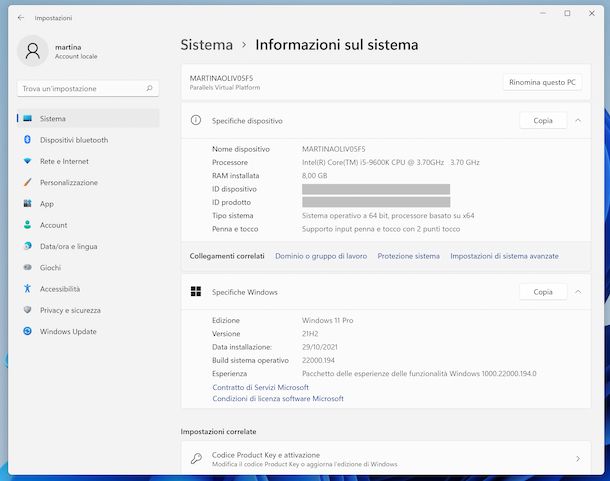Click the Windows logo icon beside Specifiche Windows

[196, 291]
